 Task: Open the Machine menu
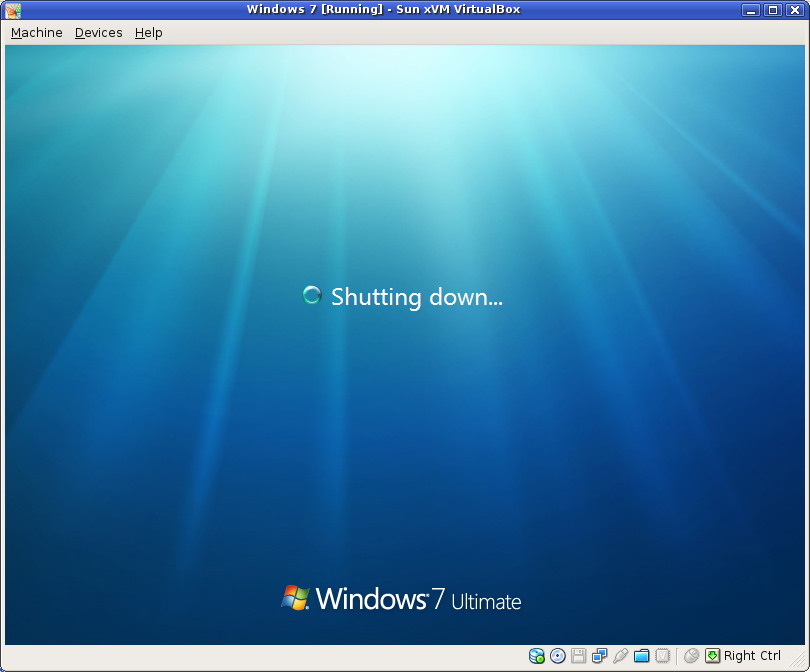click(36, 32)
